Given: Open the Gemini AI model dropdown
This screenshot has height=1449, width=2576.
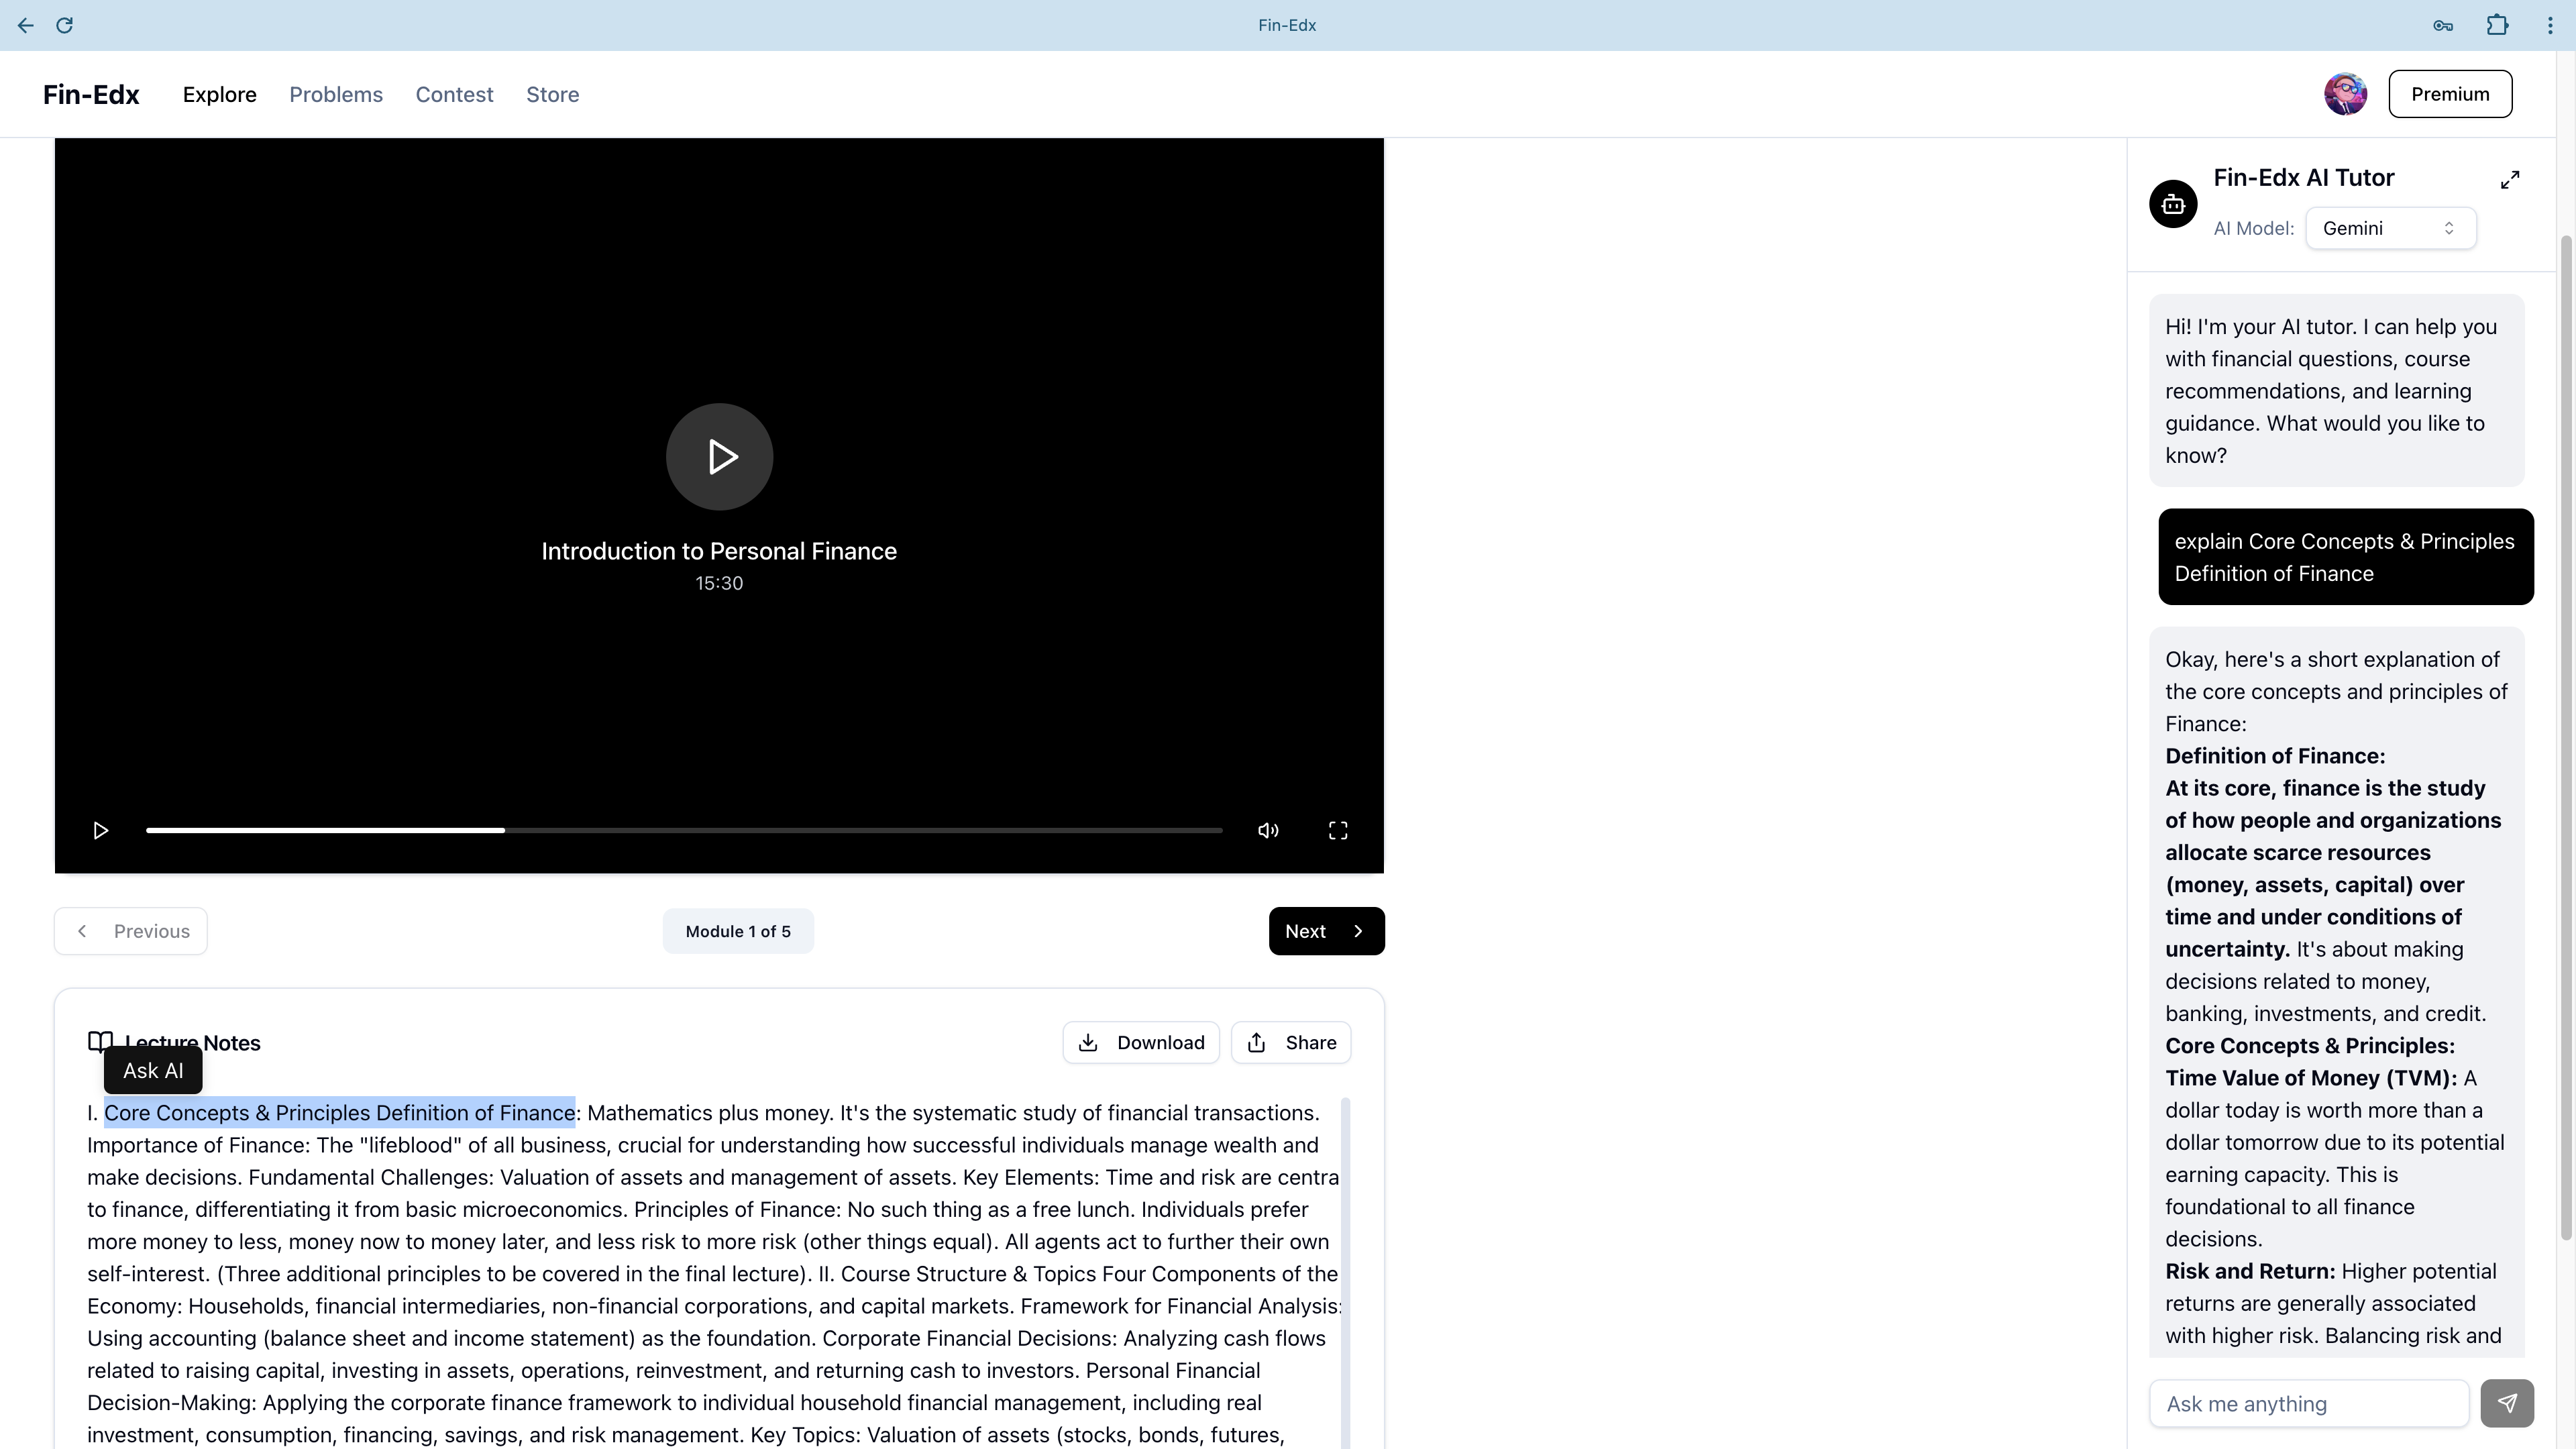Looking at the screenshot, I should pyautogui.click(x=2390, y=228).
